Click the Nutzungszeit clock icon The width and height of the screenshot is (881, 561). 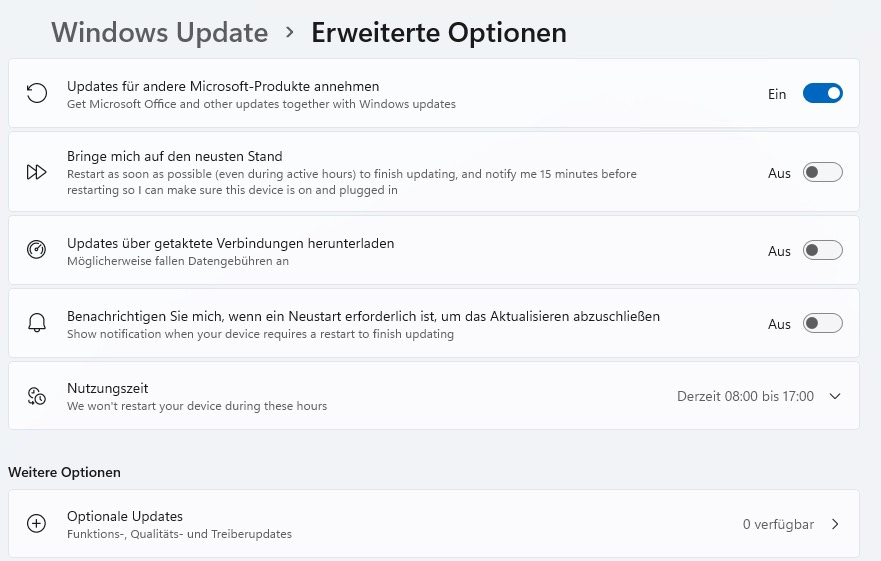click(x=37, y=396)
